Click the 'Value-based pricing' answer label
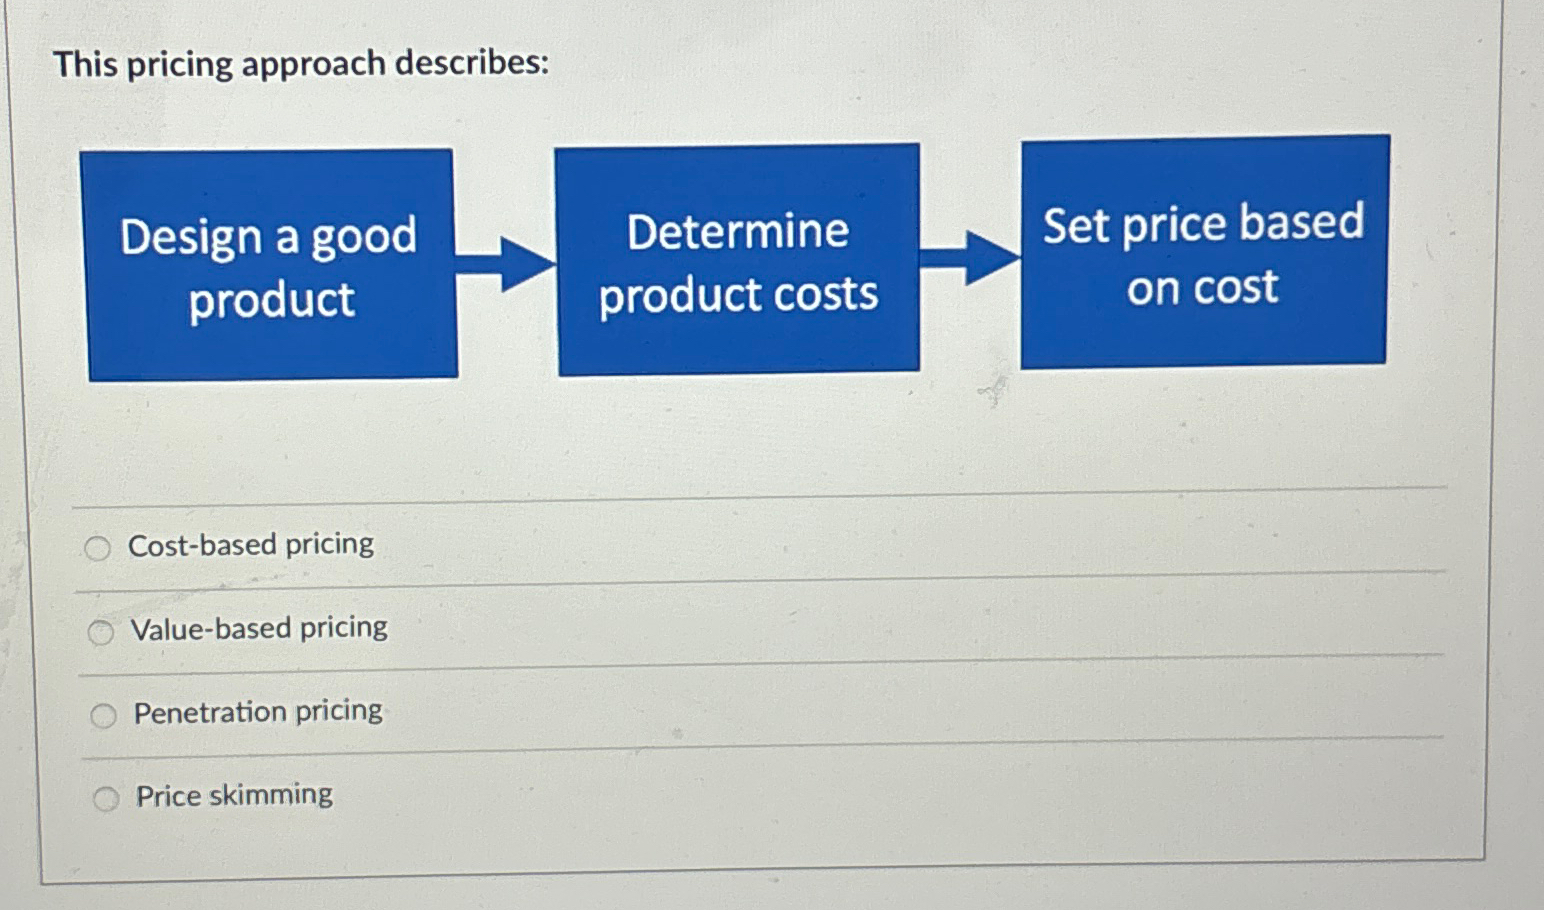The width and height of the screenshot is (1544, 910). 258,628
